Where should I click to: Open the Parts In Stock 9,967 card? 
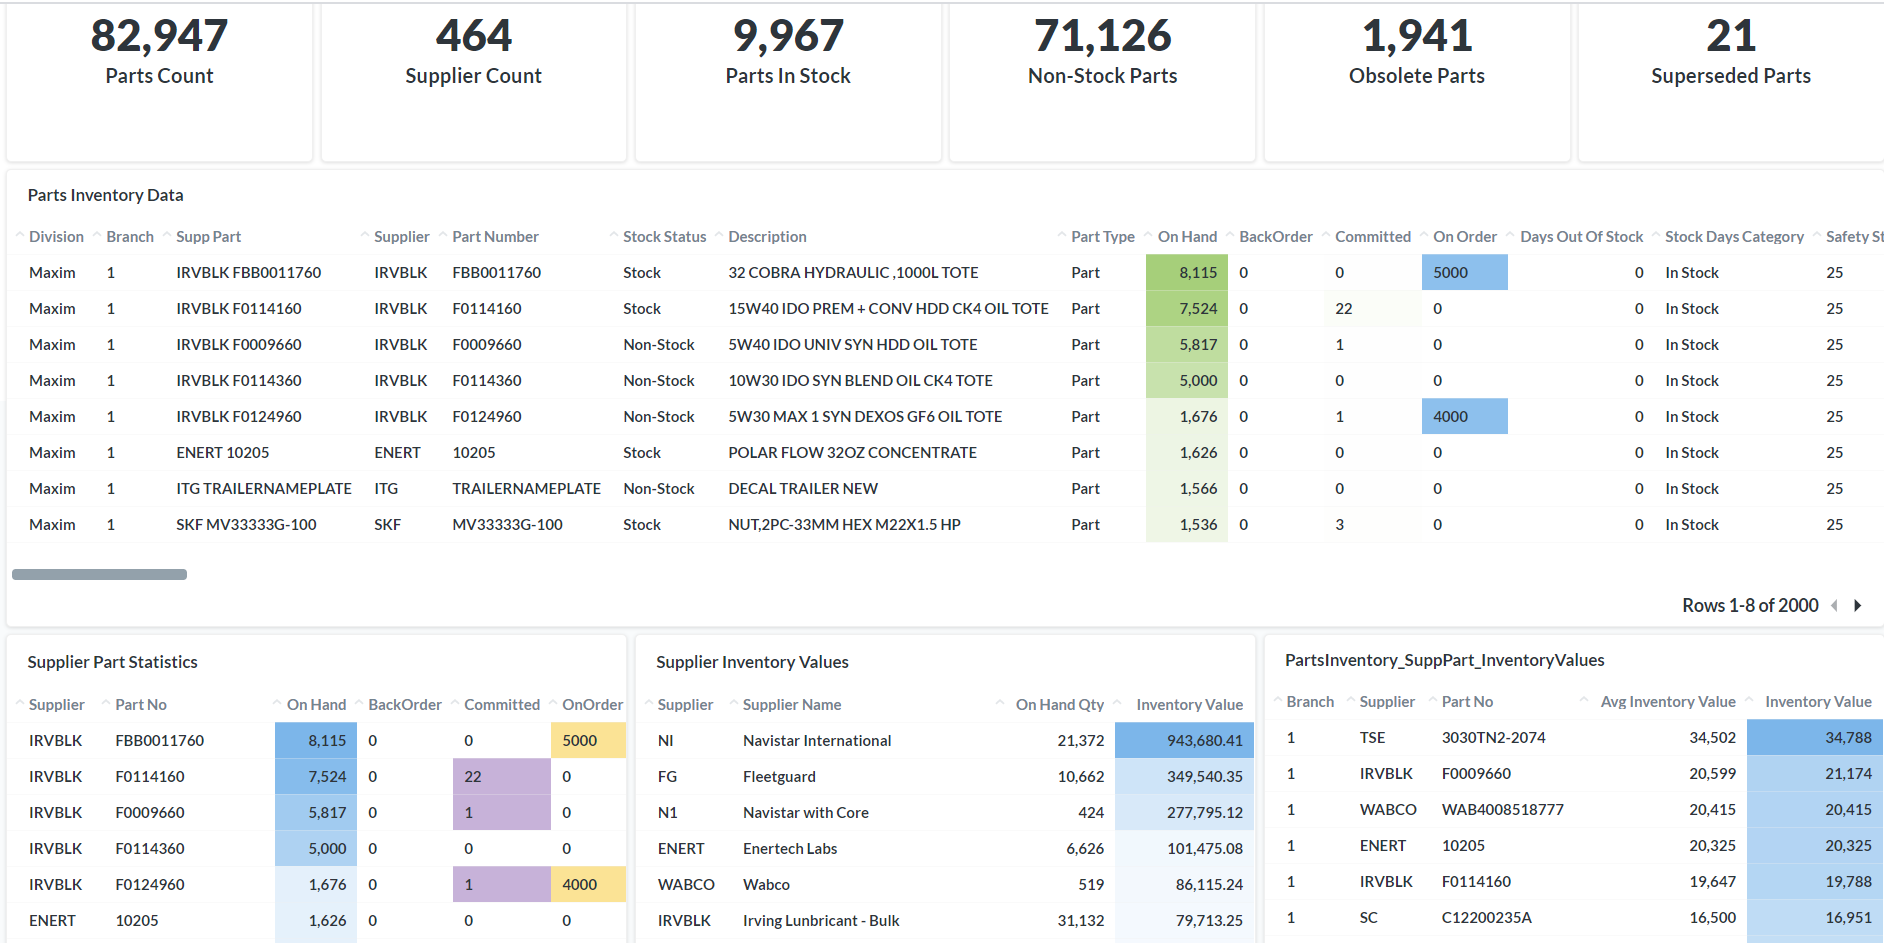click(788, 81)
